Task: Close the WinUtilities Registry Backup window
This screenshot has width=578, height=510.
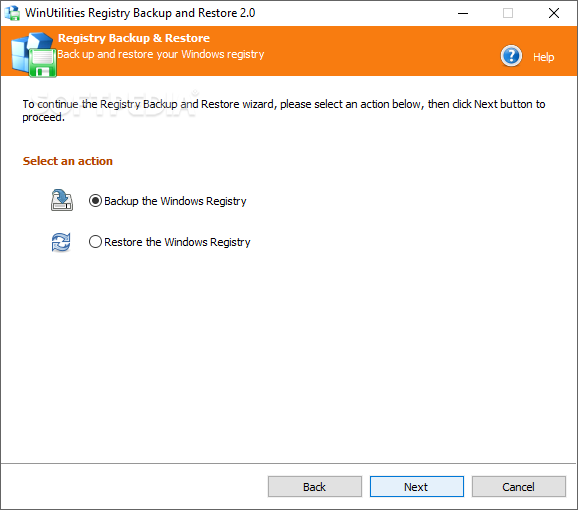Action: [x=554, y=13]
